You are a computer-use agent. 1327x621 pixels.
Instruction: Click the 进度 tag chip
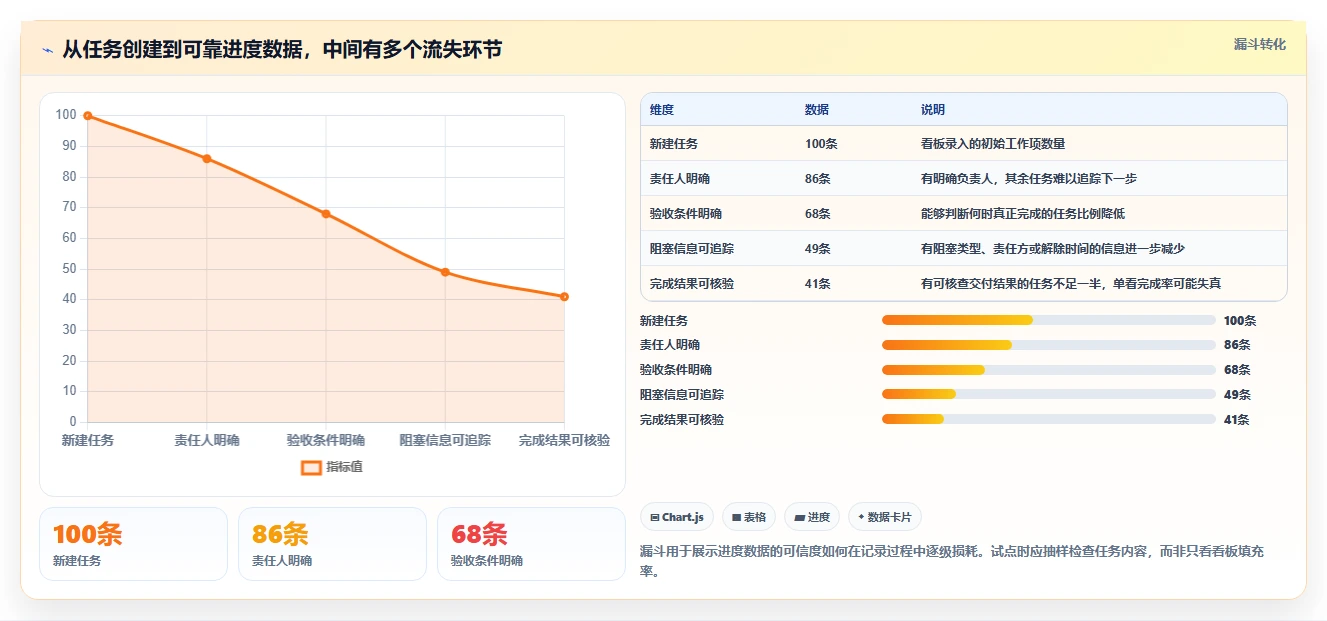812,517
